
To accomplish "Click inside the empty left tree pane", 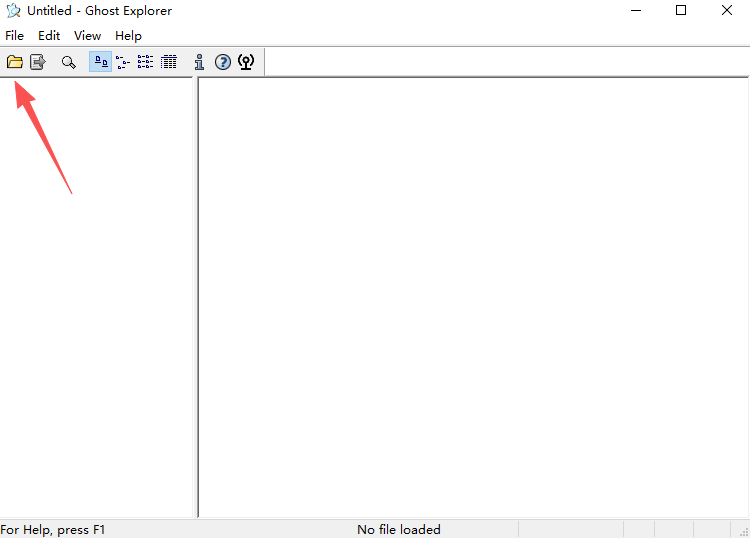I will click(96, 296).
